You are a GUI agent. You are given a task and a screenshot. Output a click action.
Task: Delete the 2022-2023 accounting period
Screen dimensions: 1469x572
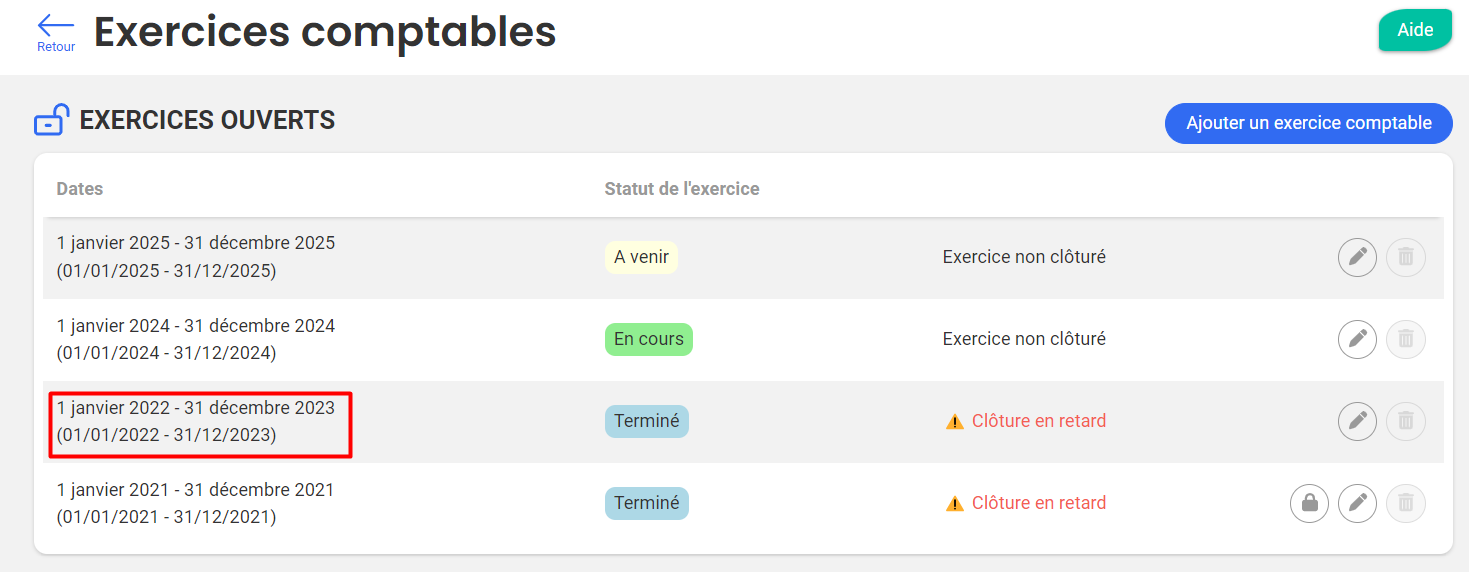point(1405,421)
